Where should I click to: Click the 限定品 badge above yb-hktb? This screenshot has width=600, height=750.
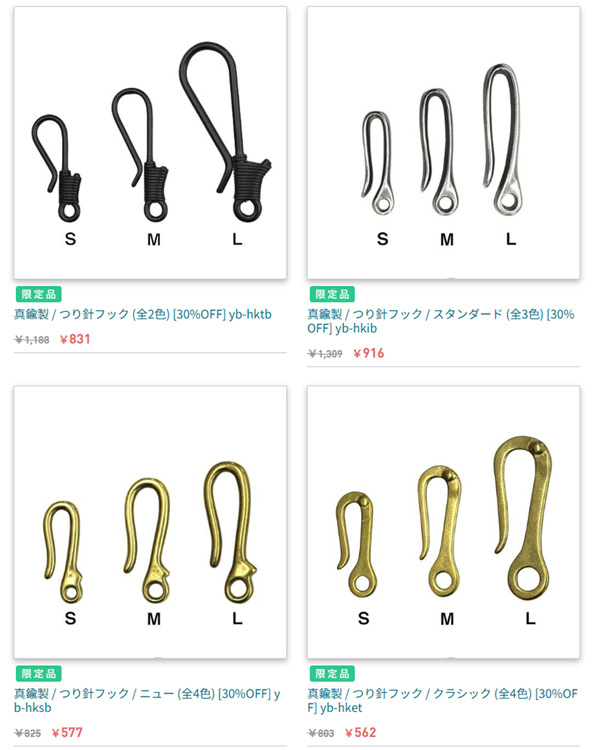tap(39, 294)
